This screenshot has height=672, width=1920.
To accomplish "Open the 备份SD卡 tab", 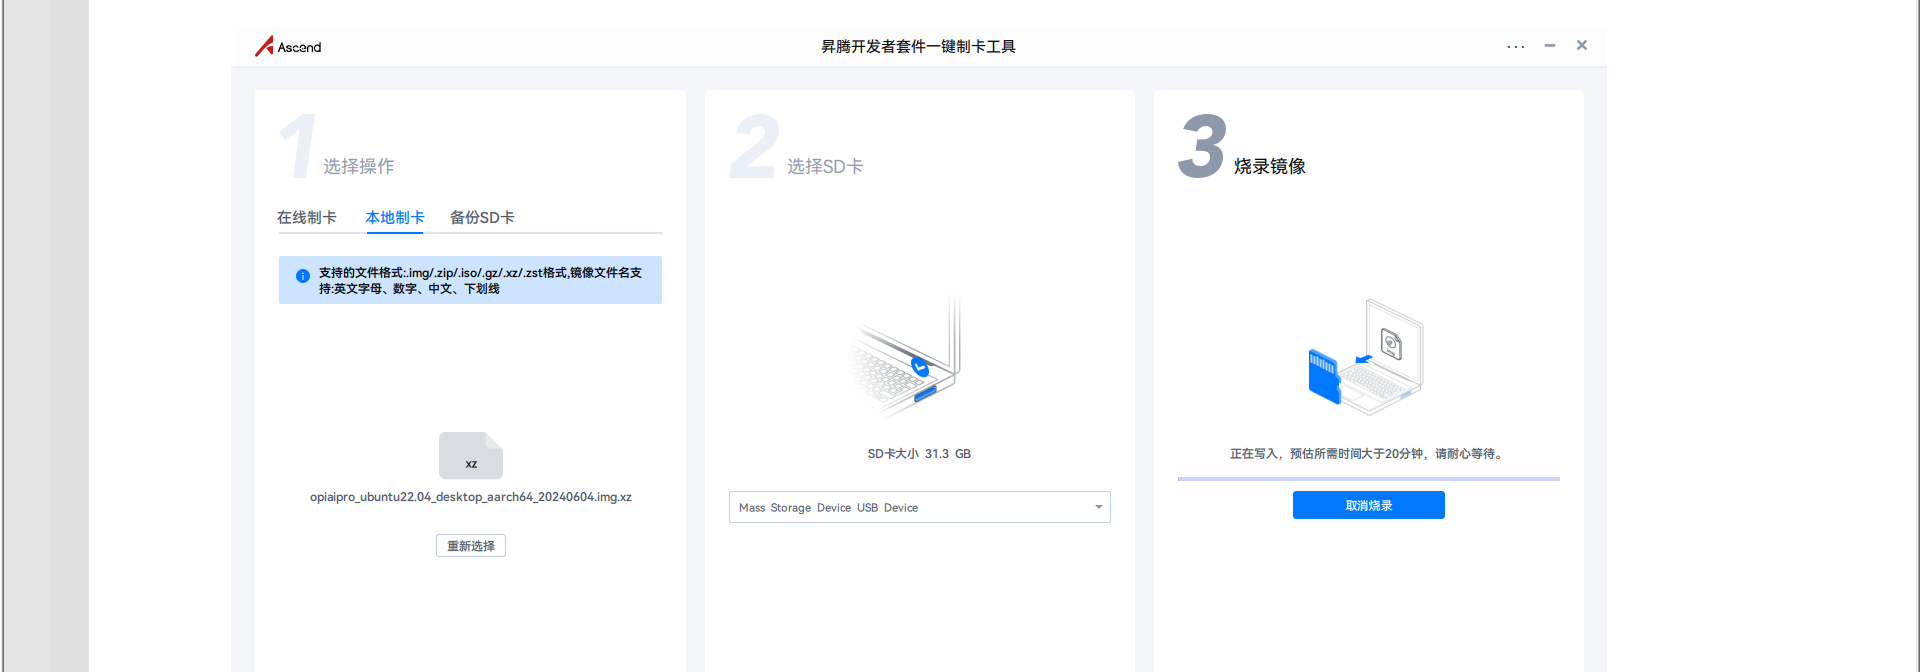I will click(x=482, y=217).
